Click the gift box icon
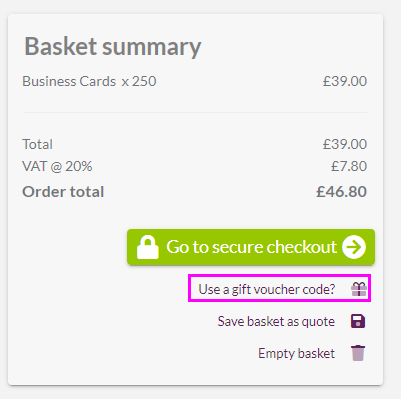 tap(359, 289)
